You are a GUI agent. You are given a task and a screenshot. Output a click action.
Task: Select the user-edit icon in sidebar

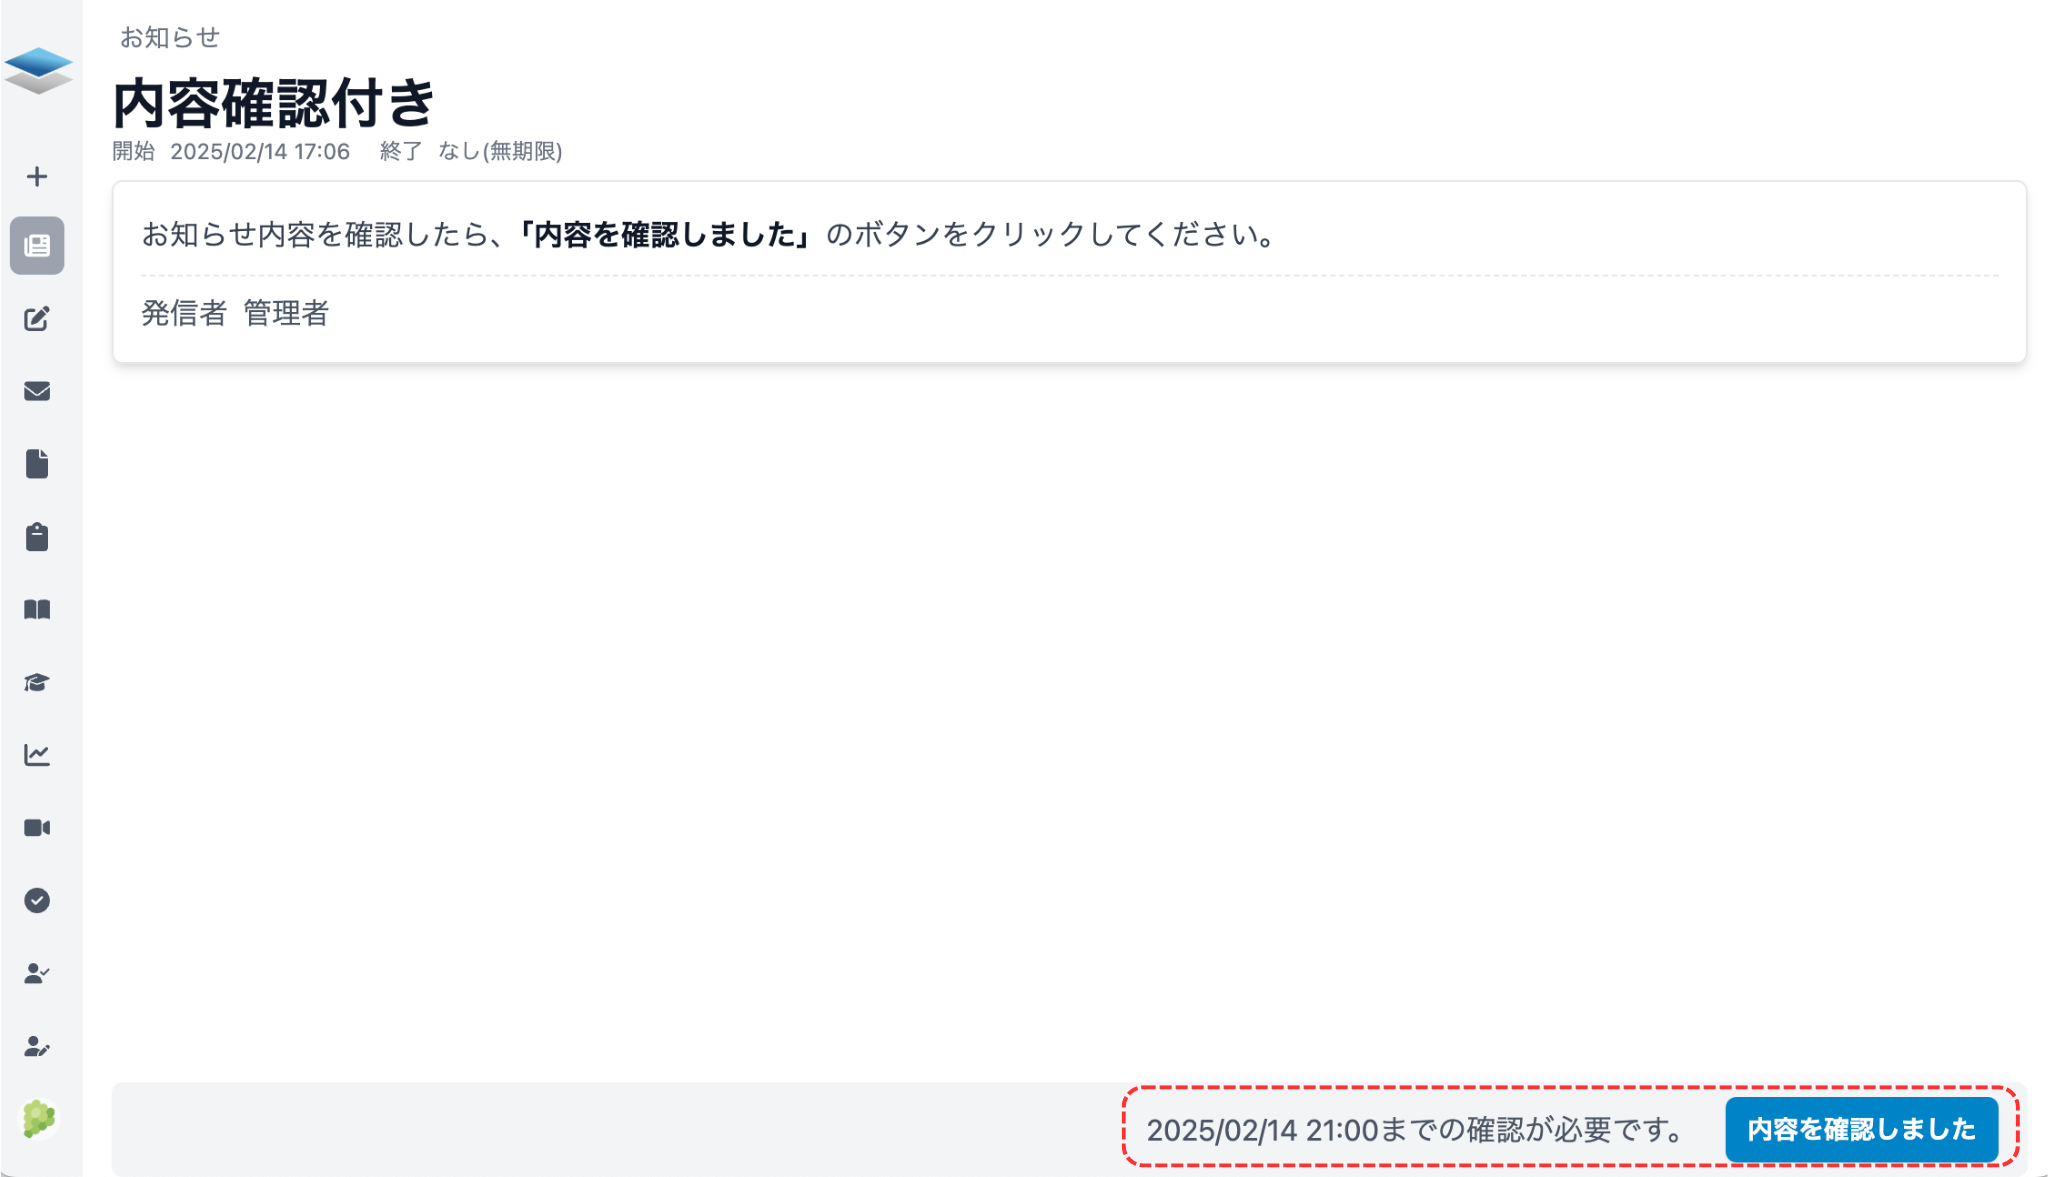(38, 1046)
